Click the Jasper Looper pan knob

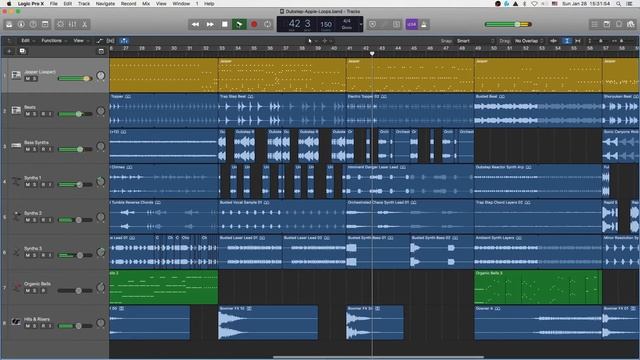100,76
